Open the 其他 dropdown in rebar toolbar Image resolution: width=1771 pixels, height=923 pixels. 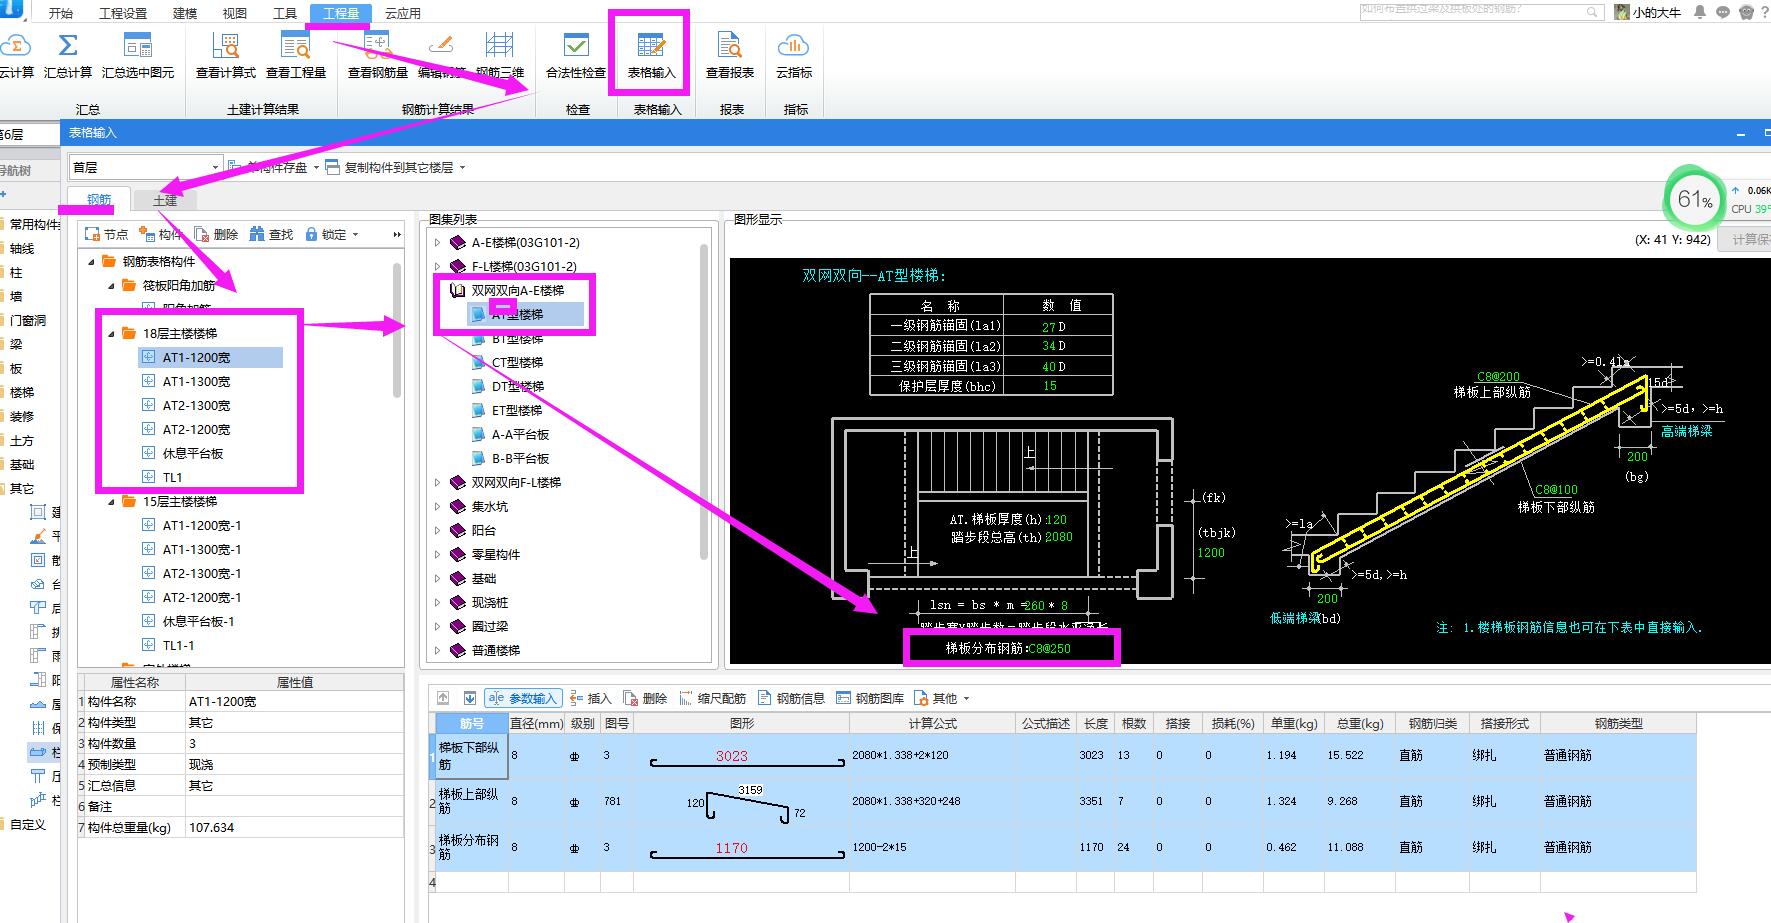point(942,698)
